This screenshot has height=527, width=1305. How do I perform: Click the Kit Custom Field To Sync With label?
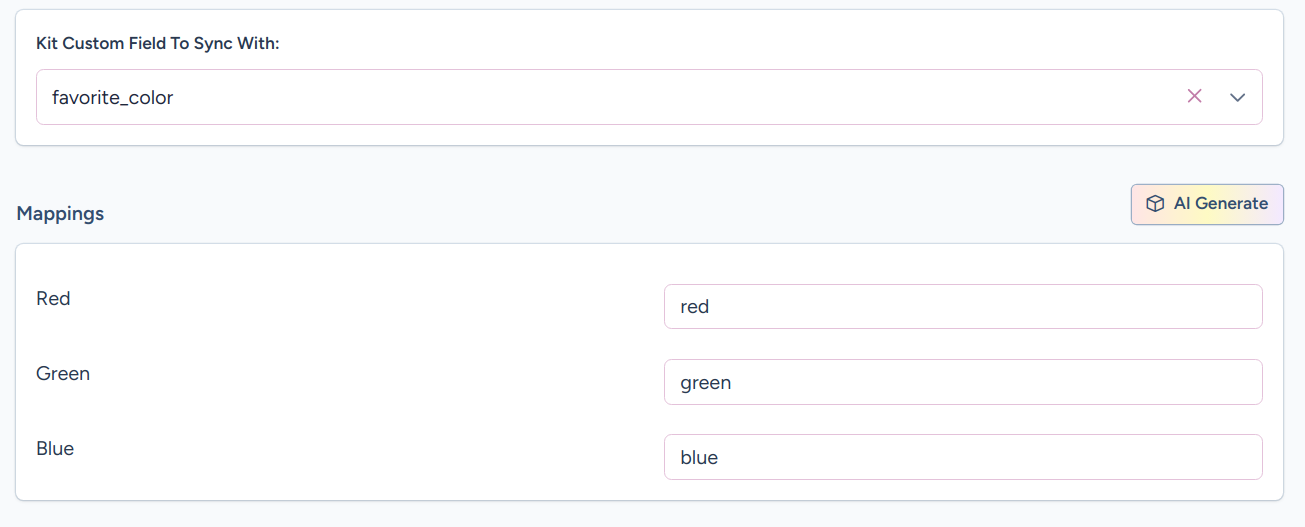point(157,44)
